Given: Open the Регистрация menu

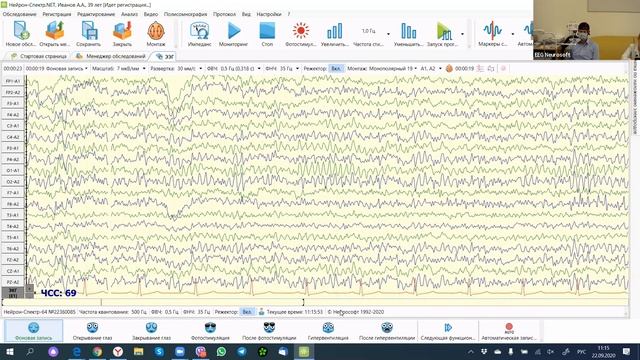Looking at the screenshot, I should 57,14.
